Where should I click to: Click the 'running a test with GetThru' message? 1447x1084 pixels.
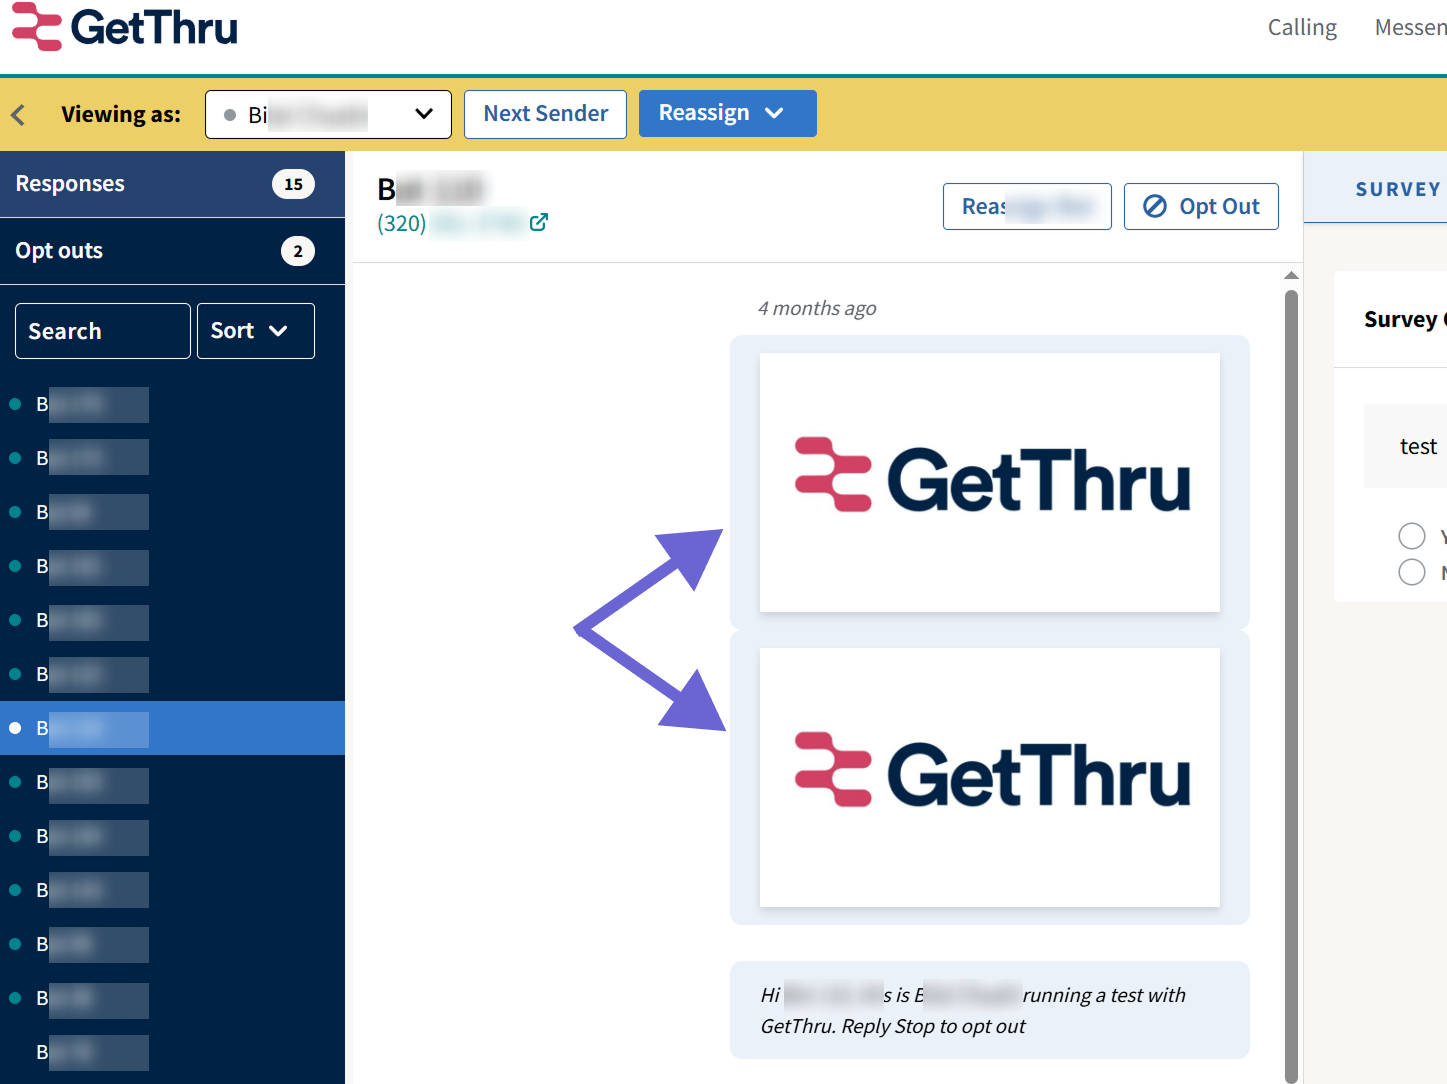pyautogui.click(x=990, y=1010)
